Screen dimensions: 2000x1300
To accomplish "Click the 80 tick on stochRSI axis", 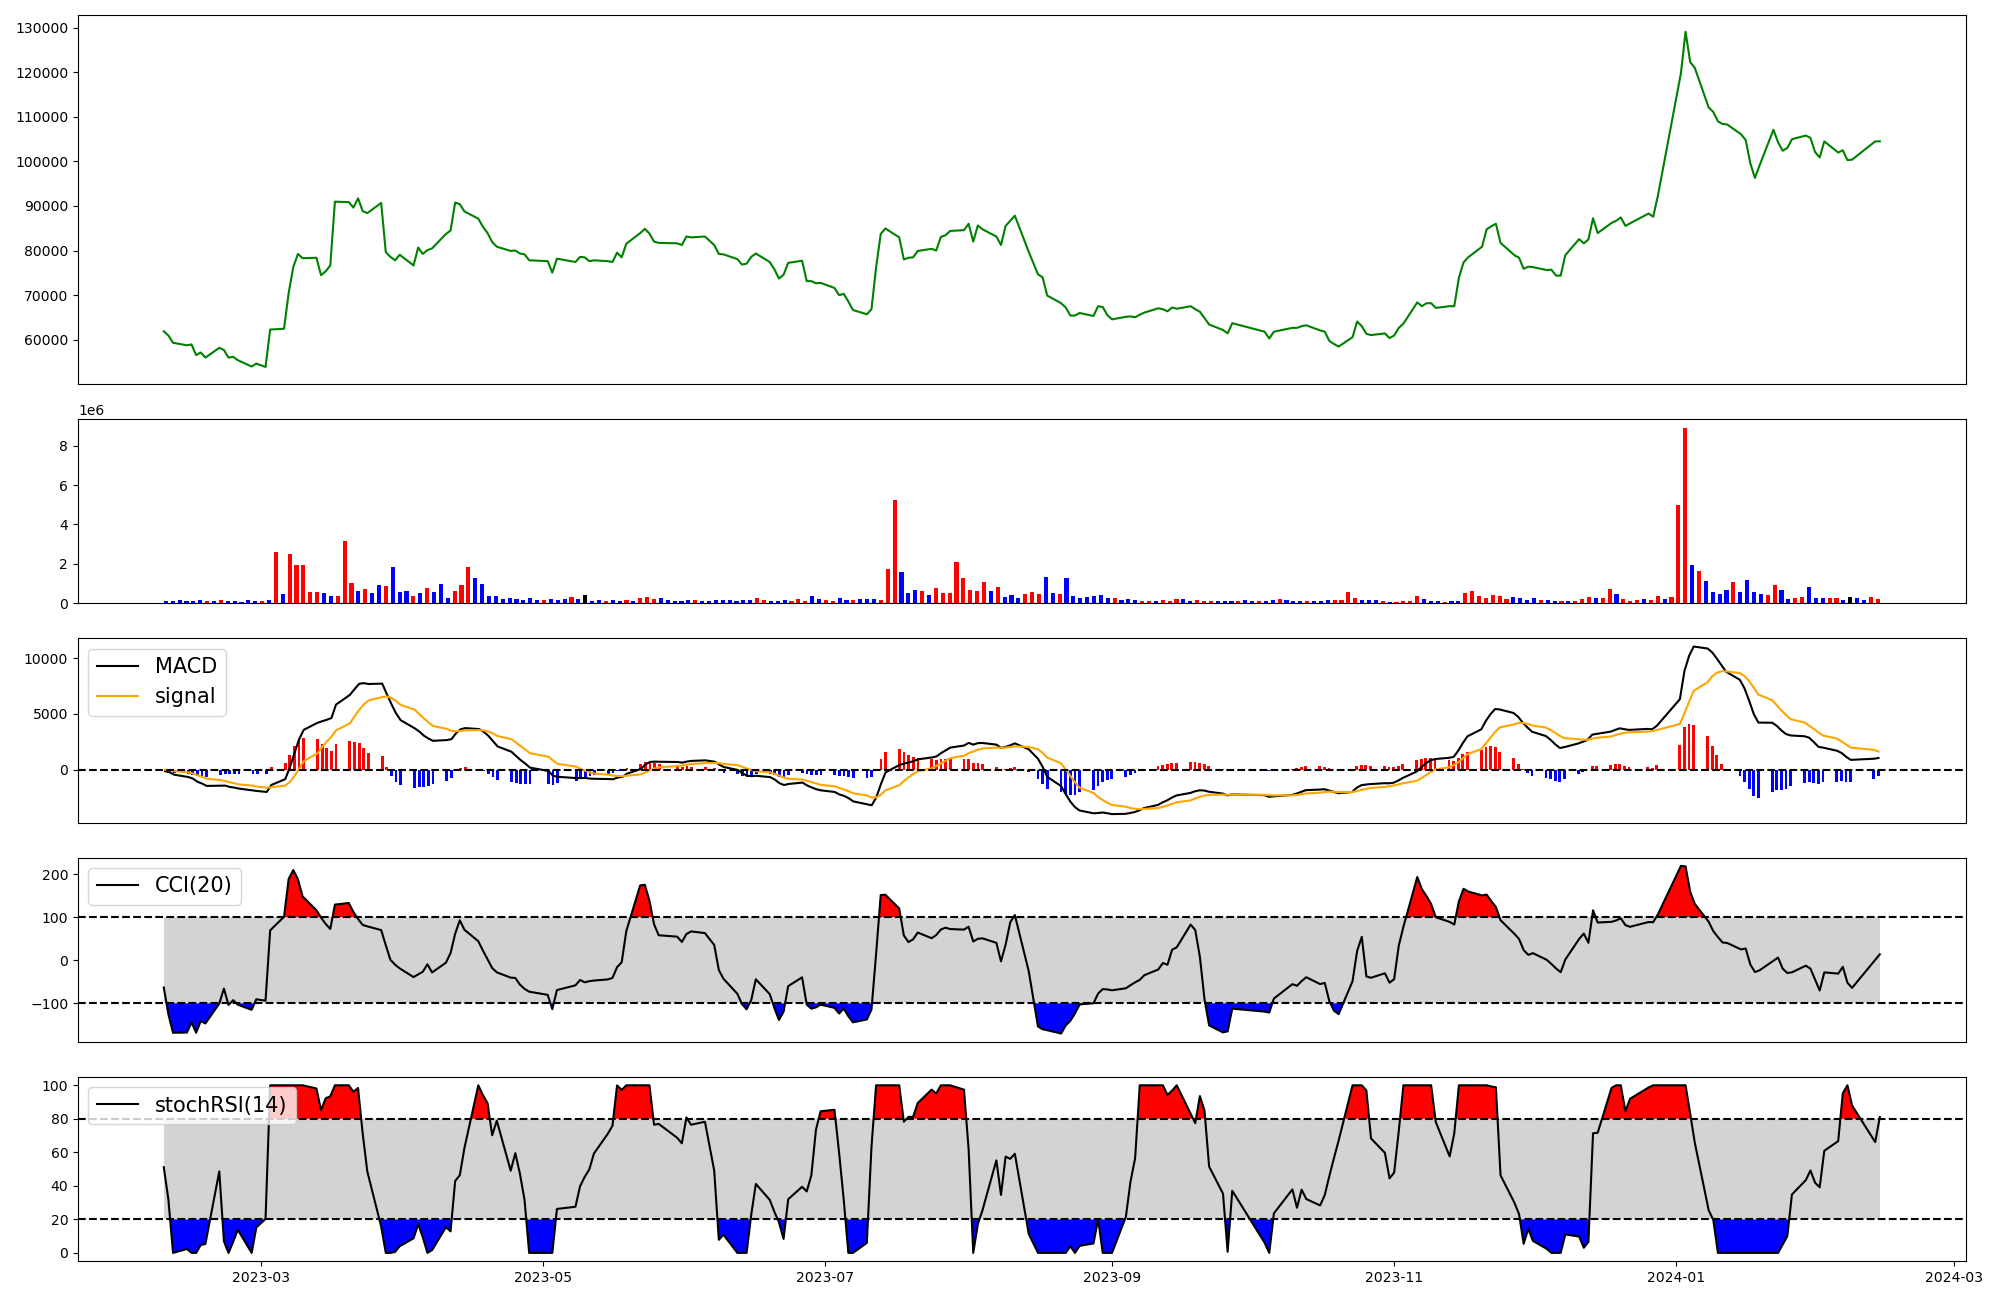I will point(62,1120).
